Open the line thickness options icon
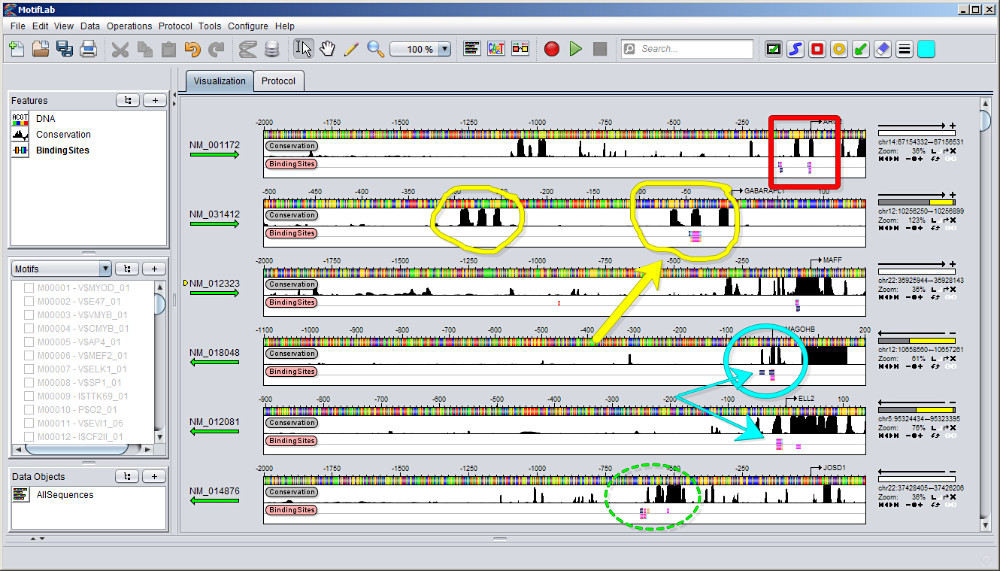 pyautogui.click(x=904, y=49)
